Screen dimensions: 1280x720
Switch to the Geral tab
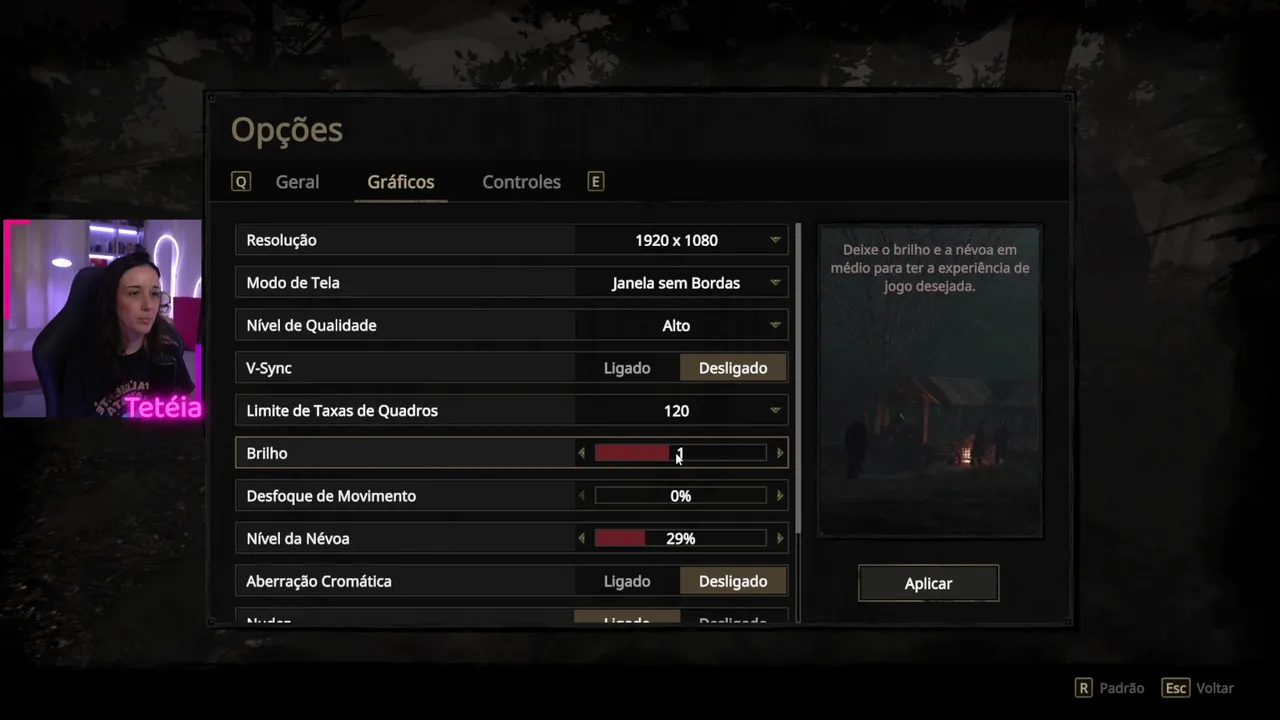point(297,182)
